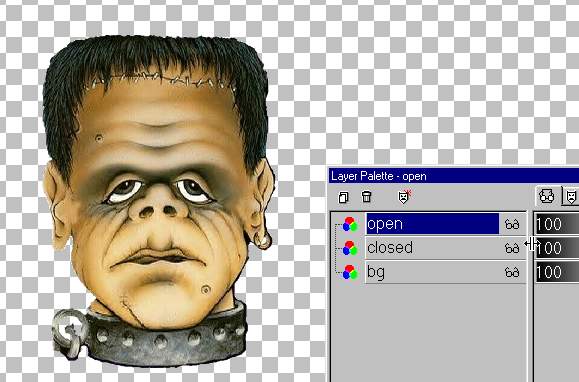Hide the closed layer via glasses icon
Image resolution: width=579 pixels, height=382 pixels.
pos(512,248)
